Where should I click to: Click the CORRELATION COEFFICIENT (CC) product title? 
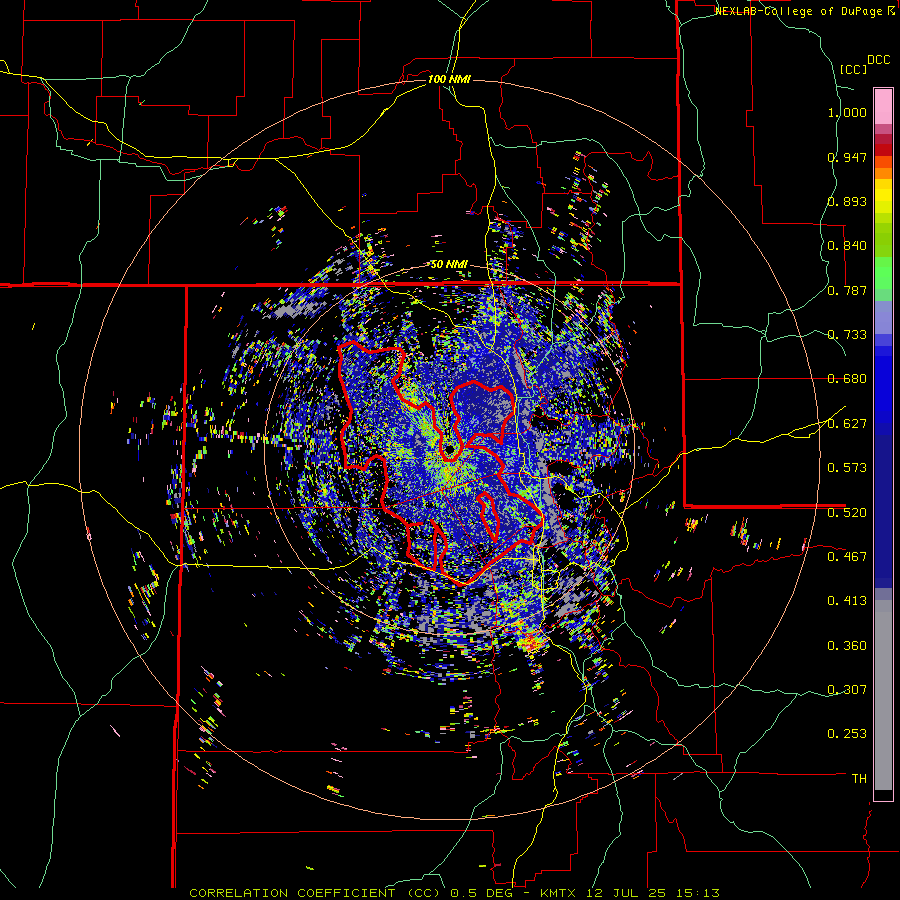pos(315,893)
